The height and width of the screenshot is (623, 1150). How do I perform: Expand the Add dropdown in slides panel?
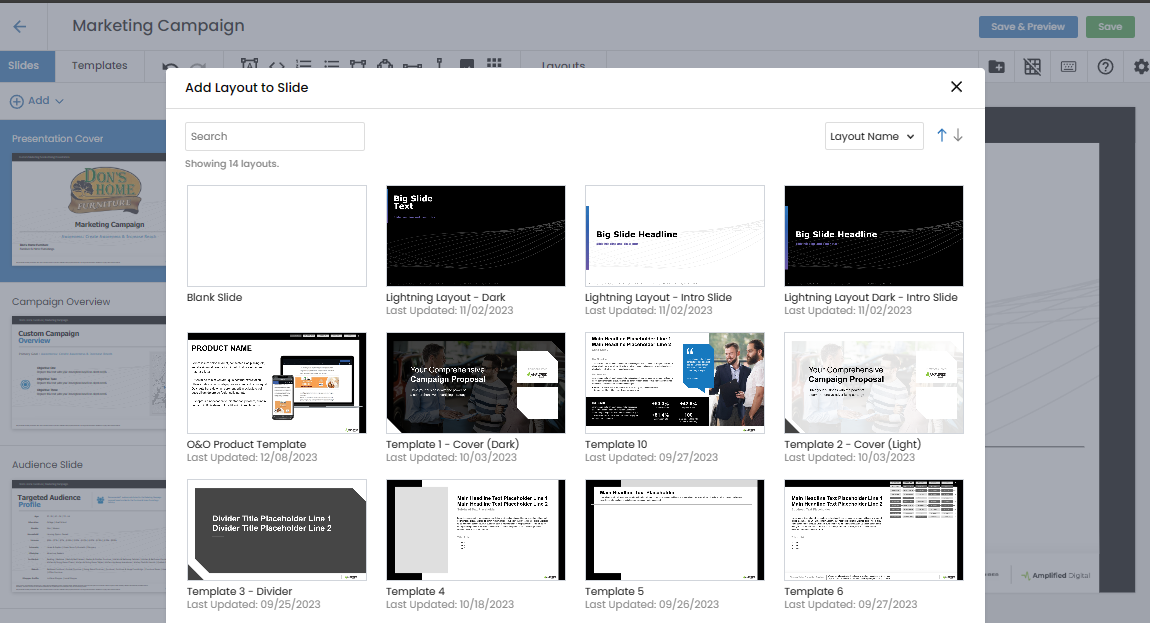(x=37, y=101)
